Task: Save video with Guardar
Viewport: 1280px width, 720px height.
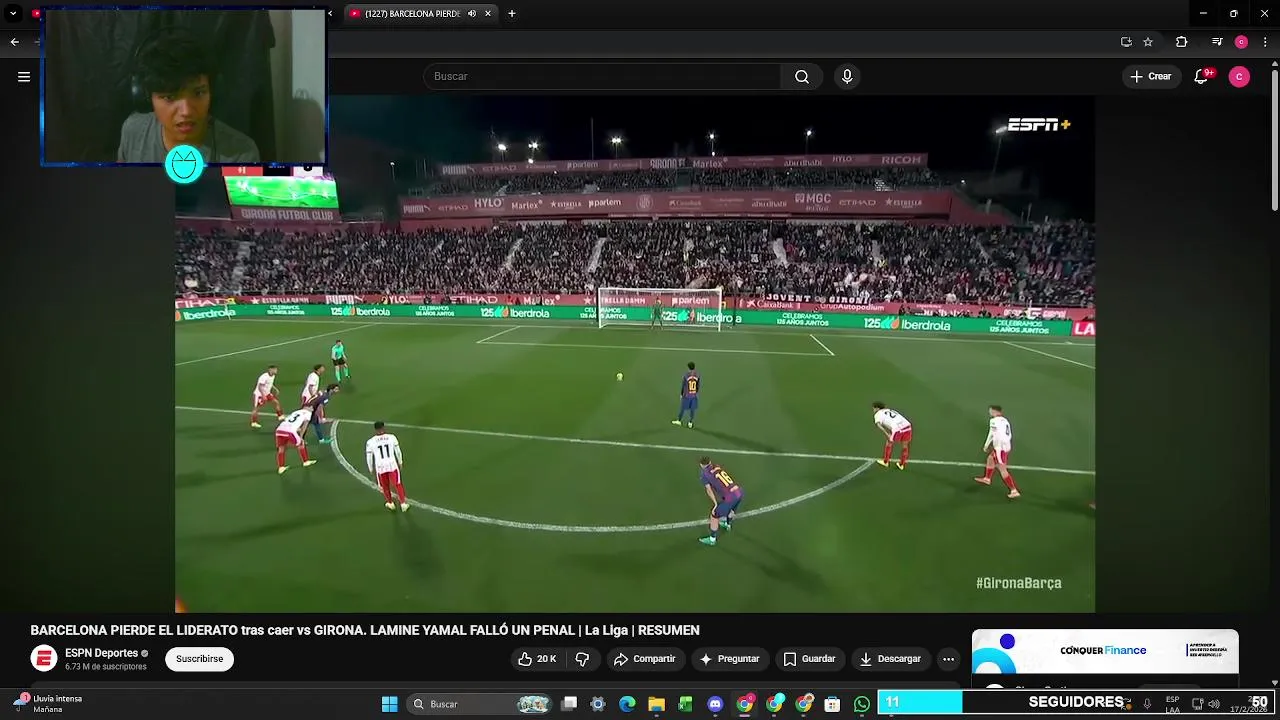Action: point(809,659)
